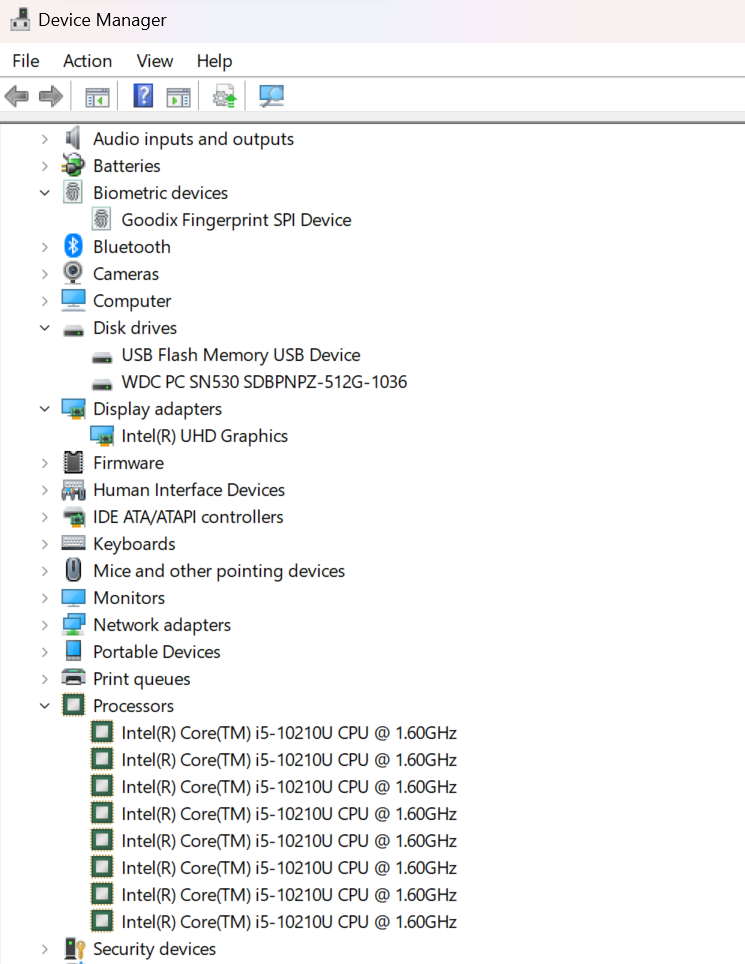Click the Mice and pointing devices icon
745x964 pixels.
point(73,570)
